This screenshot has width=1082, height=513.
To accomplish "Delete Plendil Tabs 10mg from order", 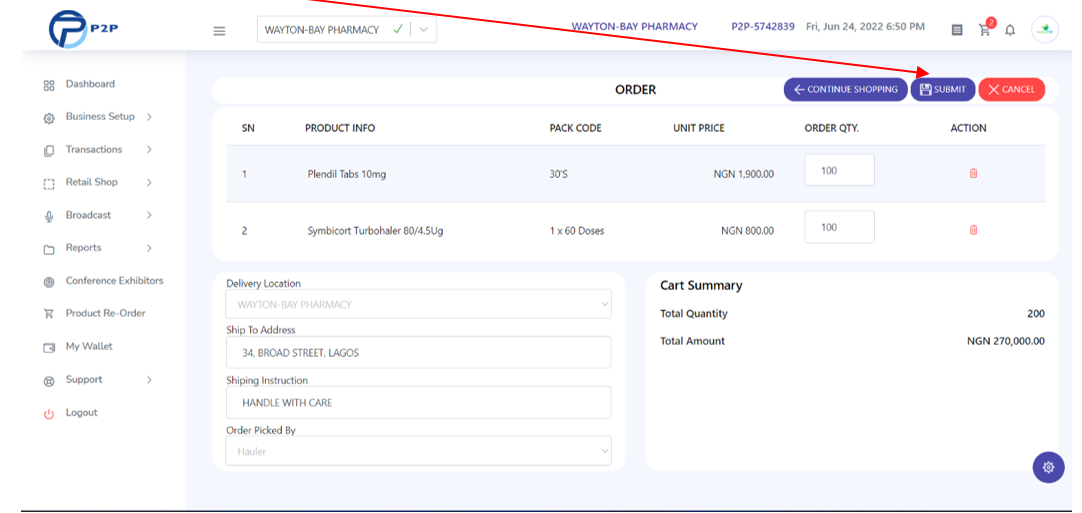I will tap(974, 173).
